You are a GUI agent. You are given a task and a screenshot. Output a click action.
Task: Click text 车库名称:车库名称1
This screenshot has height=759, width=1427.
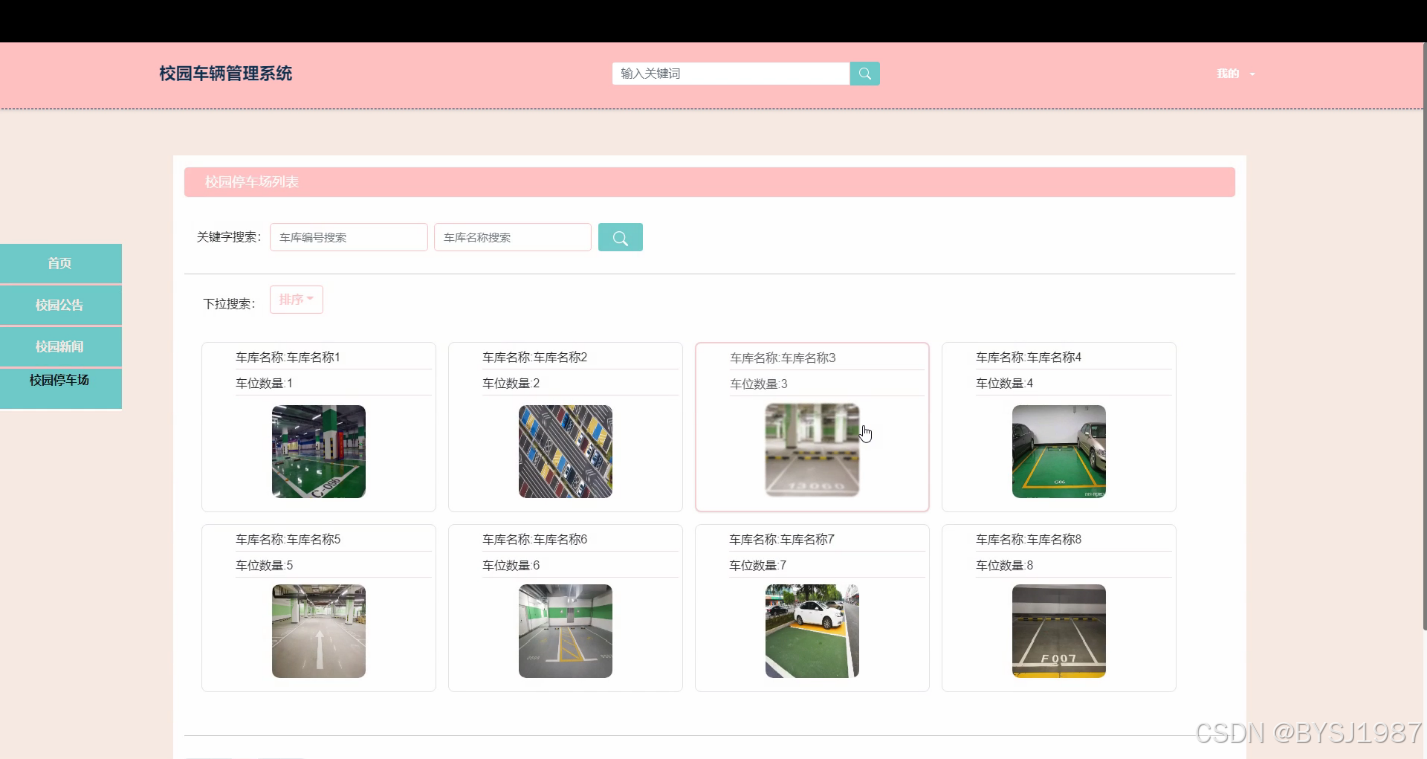288,357
